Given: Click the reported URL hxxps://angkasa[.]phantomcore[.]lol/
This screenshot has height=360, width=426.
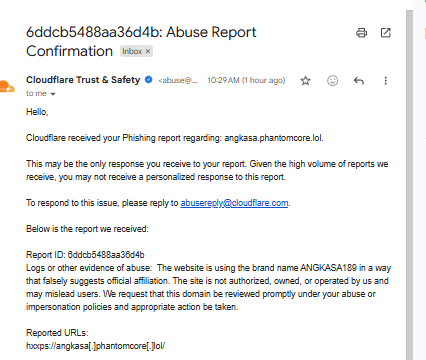Looking at the screenshot, I should point(96,346).
